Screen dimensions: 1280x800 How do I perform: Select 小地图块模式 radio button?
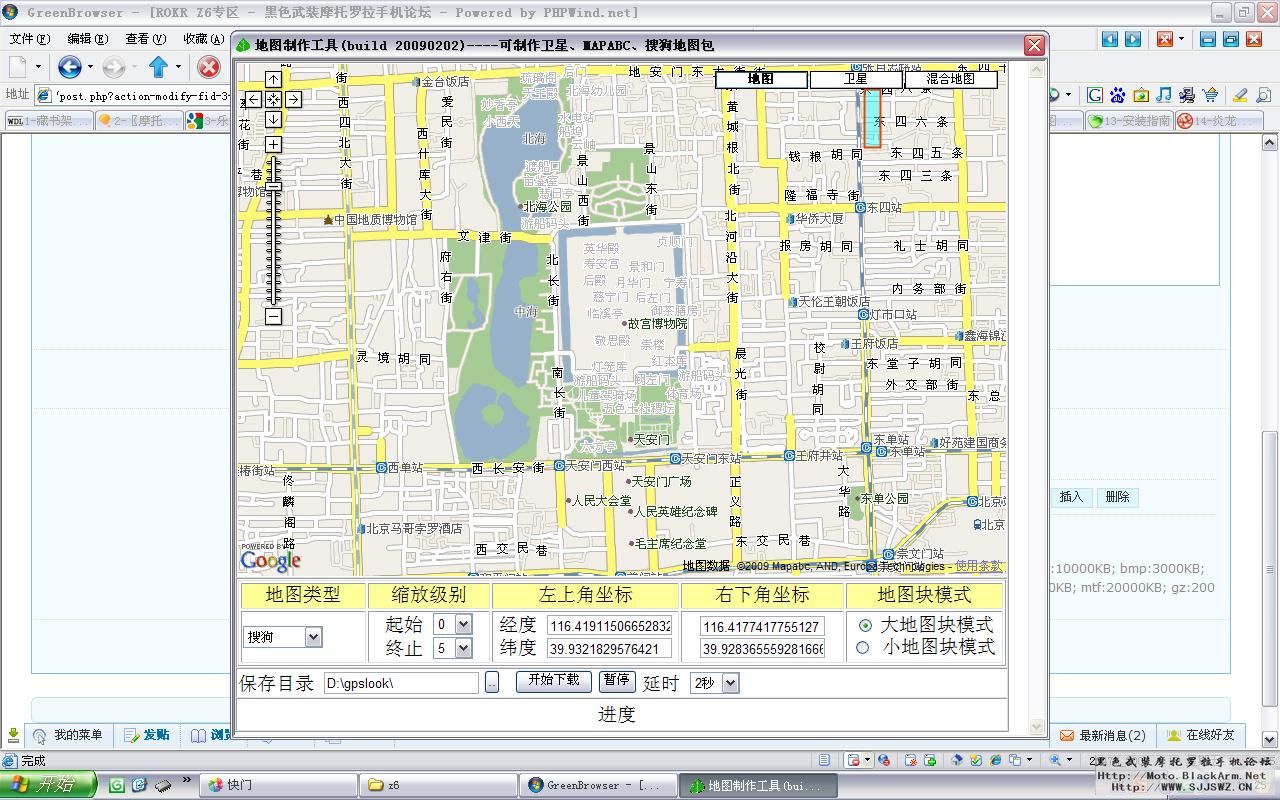(862, 647)
